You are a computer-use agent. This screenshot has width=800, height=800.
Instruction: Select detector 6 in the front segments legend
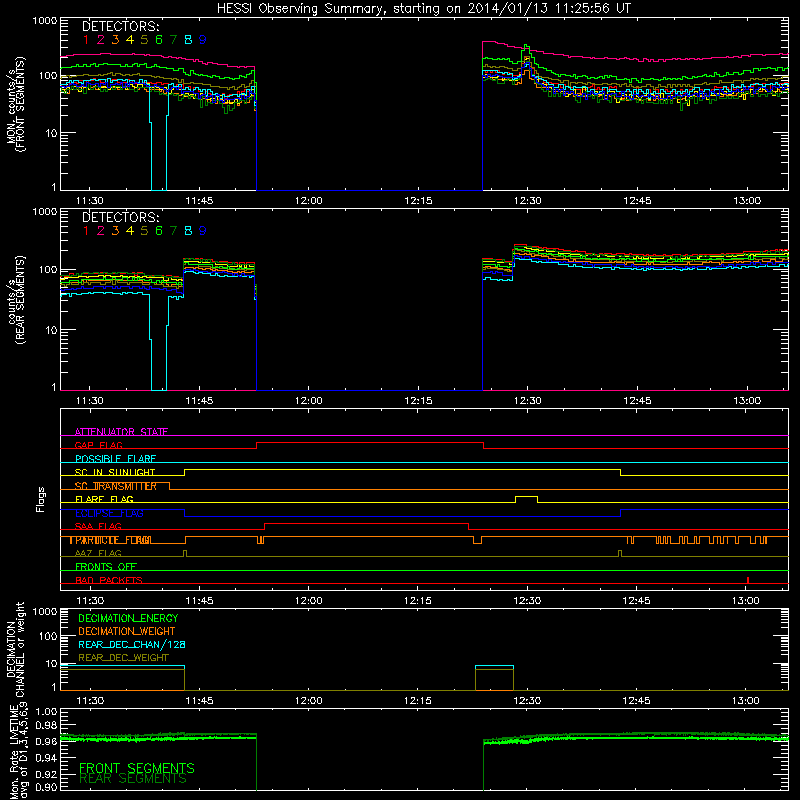[159, 40]
